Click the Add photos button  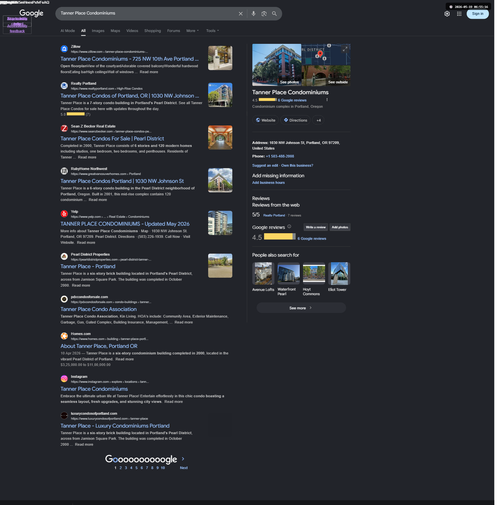coord(340,227)
